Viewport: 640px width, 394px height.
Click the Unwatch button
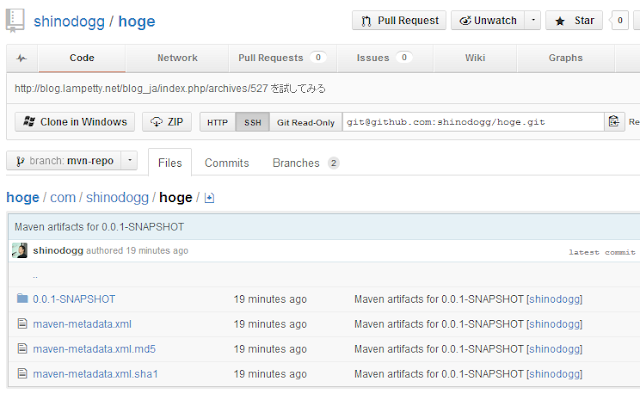click(x=488, y=20)
